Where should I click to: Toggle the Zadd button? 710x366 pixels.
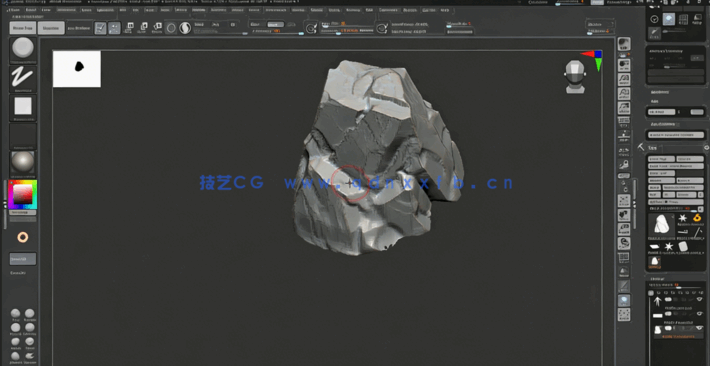pyautogui.click(x=255, y=24)
